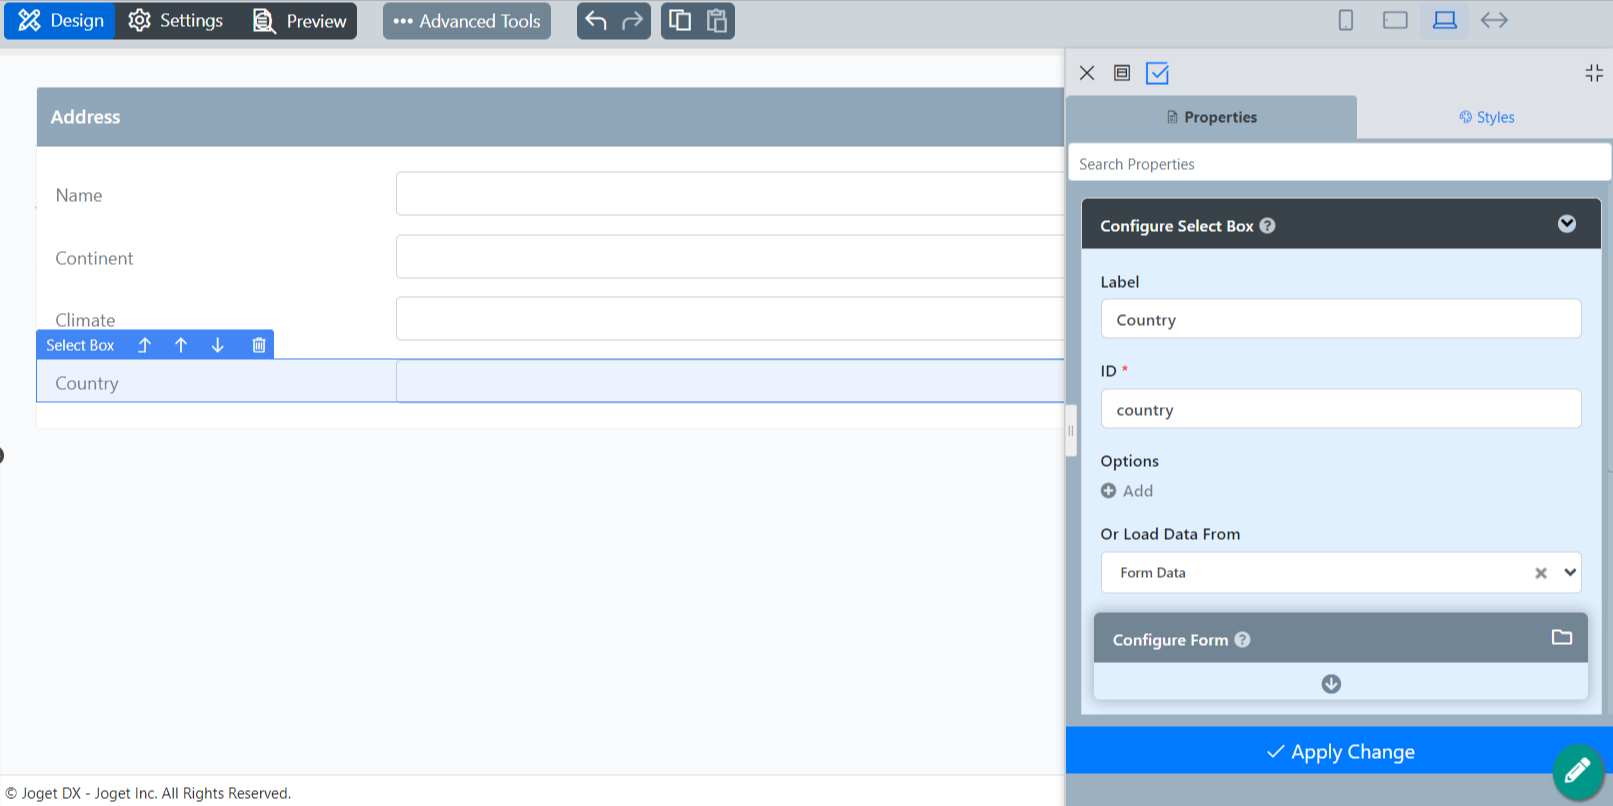The width and height of the screenshot is (1613, 806).
Task: Open help for Configure Select Box
Action: [x=1267, y=226]
